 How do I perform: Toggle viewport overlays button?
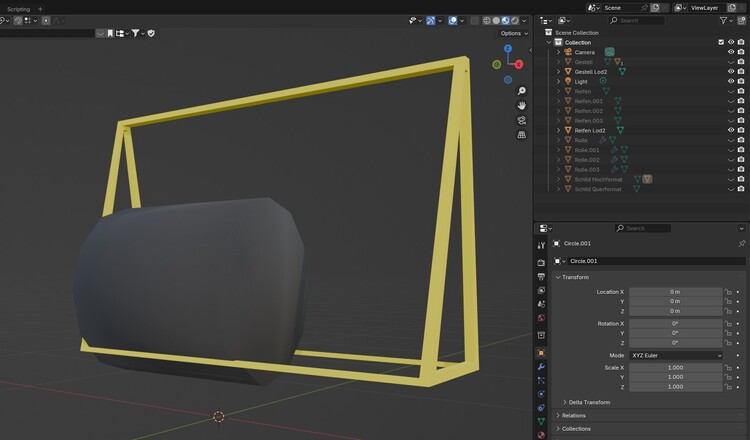[452, 21]
